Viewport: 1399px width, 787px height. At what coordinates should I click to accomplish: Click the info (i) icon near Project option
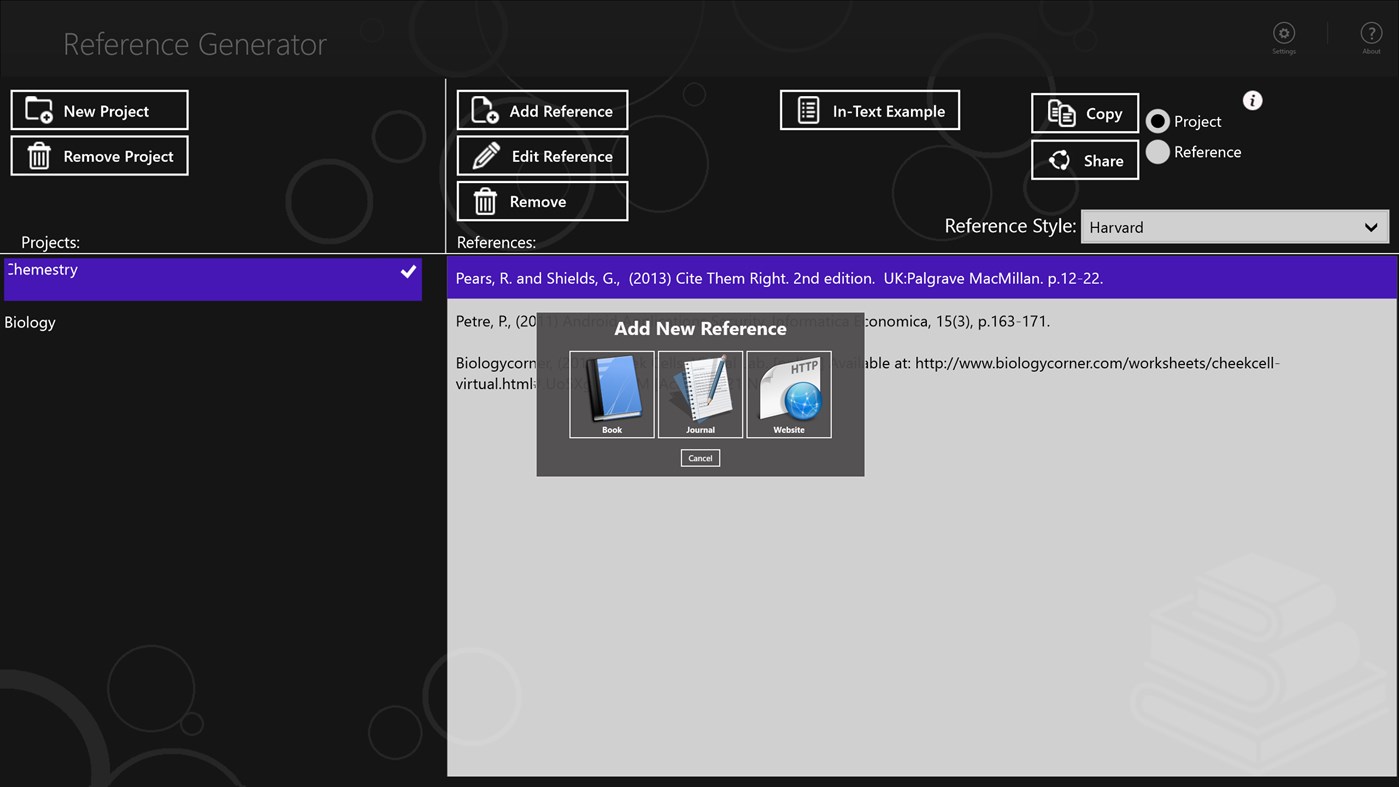click(x=1252, y=100)
